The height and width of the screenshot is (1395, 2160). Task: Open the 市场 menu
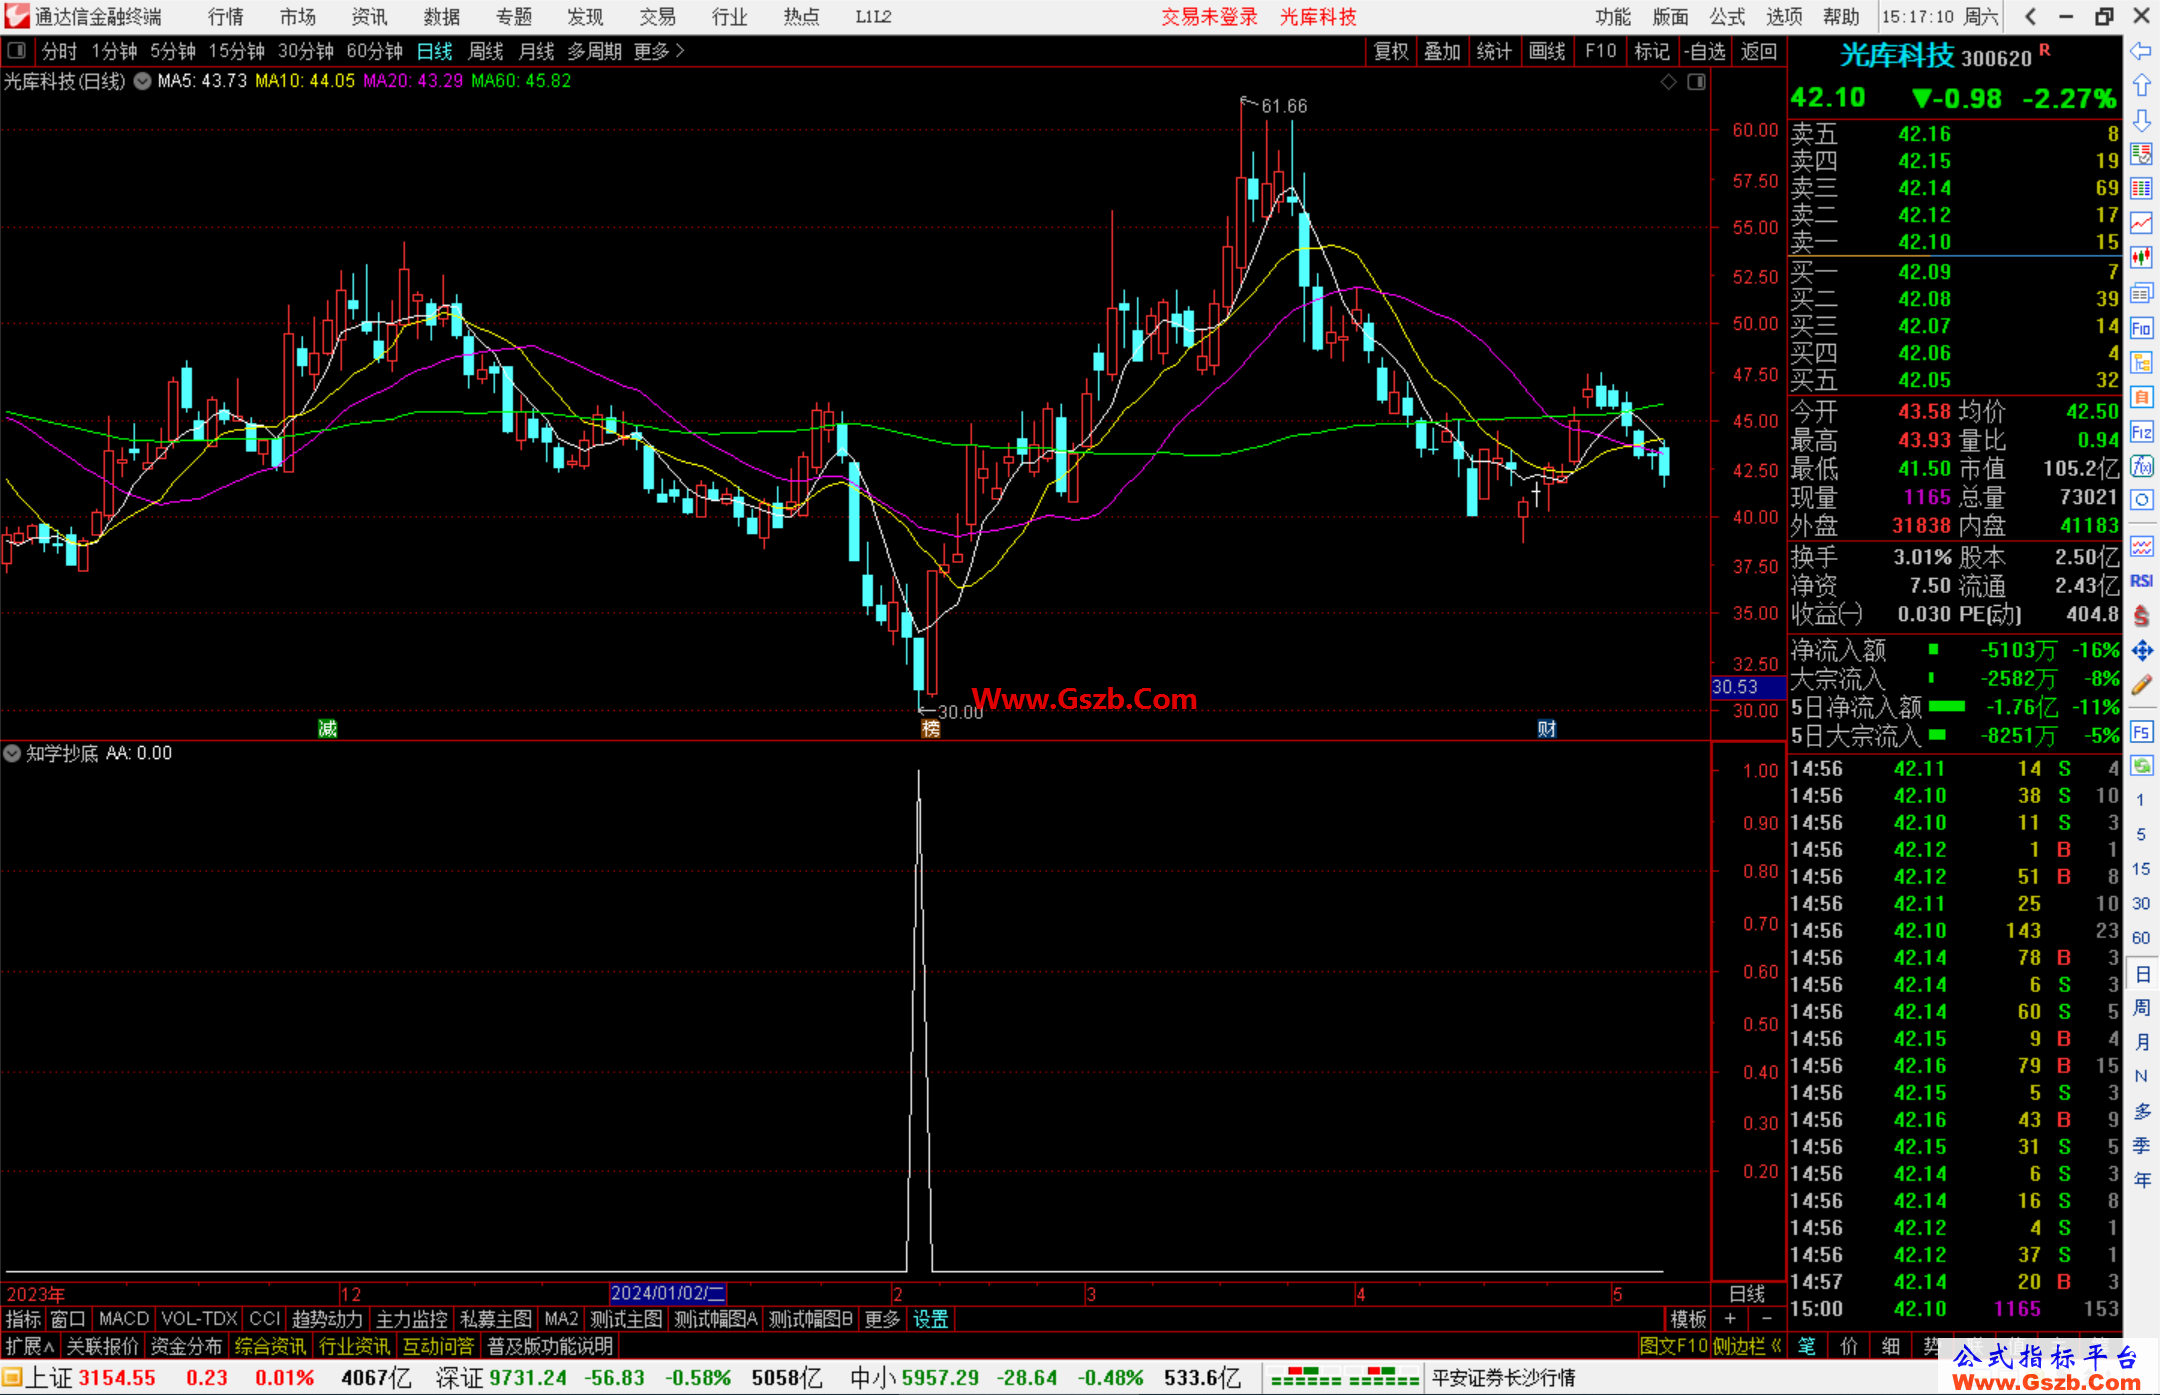[x=297, y=17]
